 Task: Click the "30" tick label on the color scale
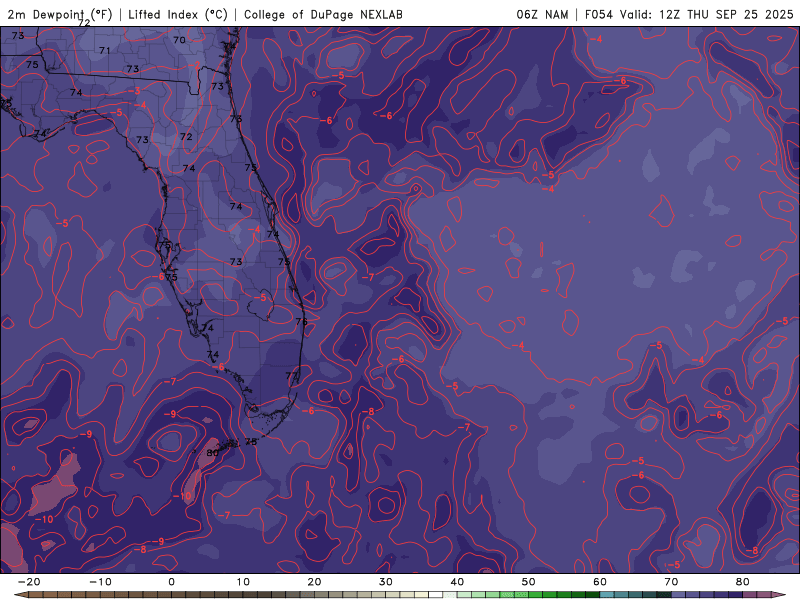click(x=386, y=582)
